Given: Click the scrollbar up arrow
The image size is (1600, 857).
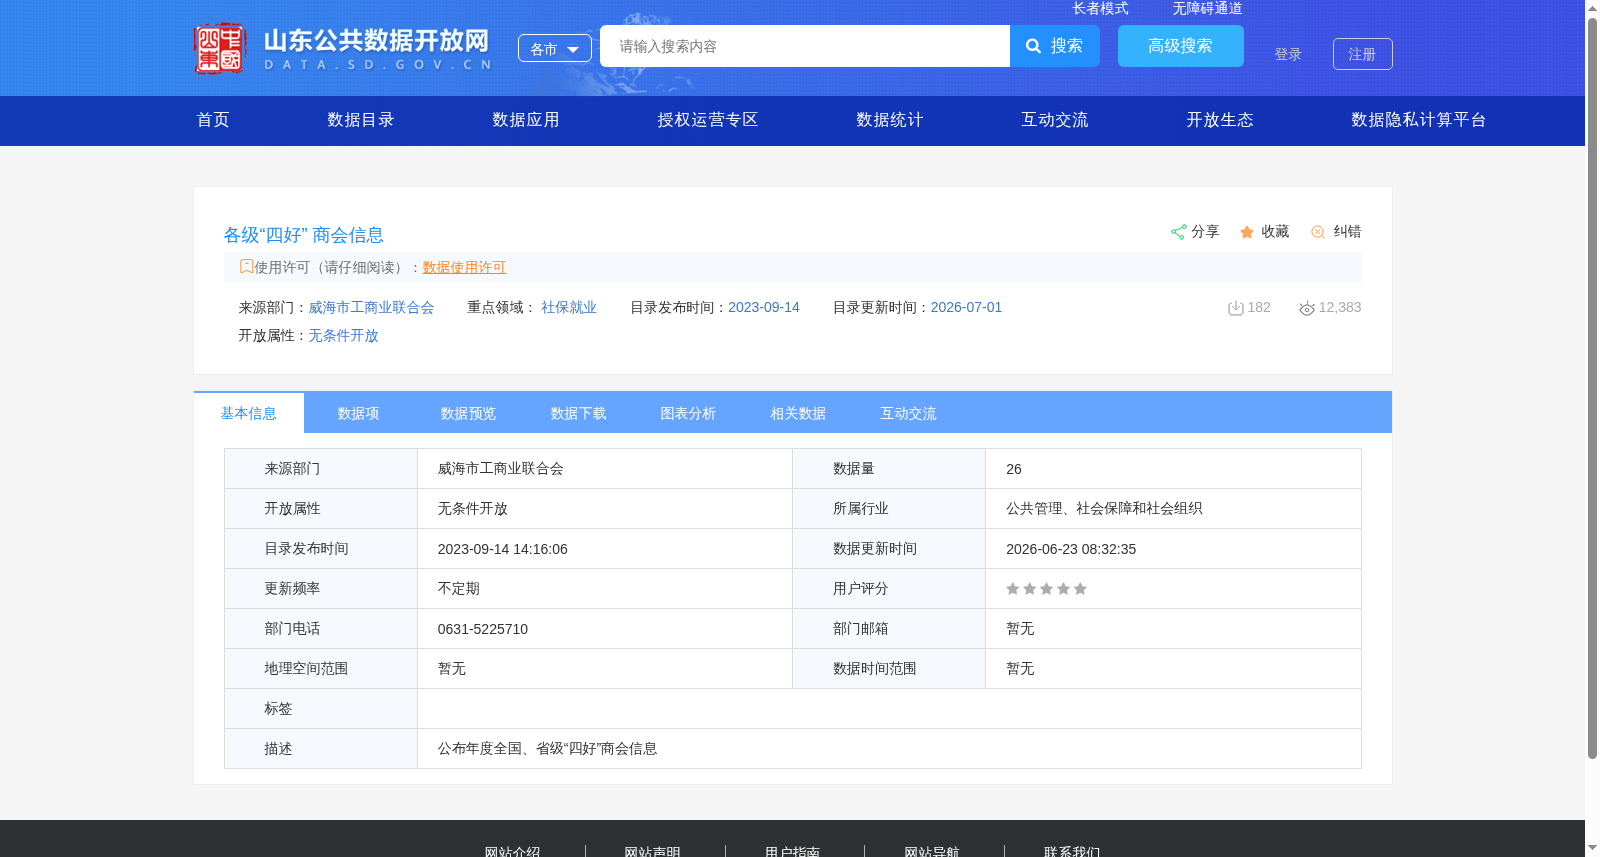Looking at the screenshot, I should [x=1592, y=8].
